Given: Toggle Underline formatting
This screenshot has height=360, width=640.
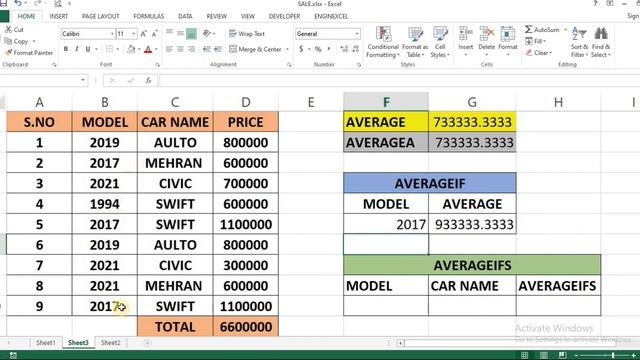Looking at the screenshot, I should [x=87, y=49].
